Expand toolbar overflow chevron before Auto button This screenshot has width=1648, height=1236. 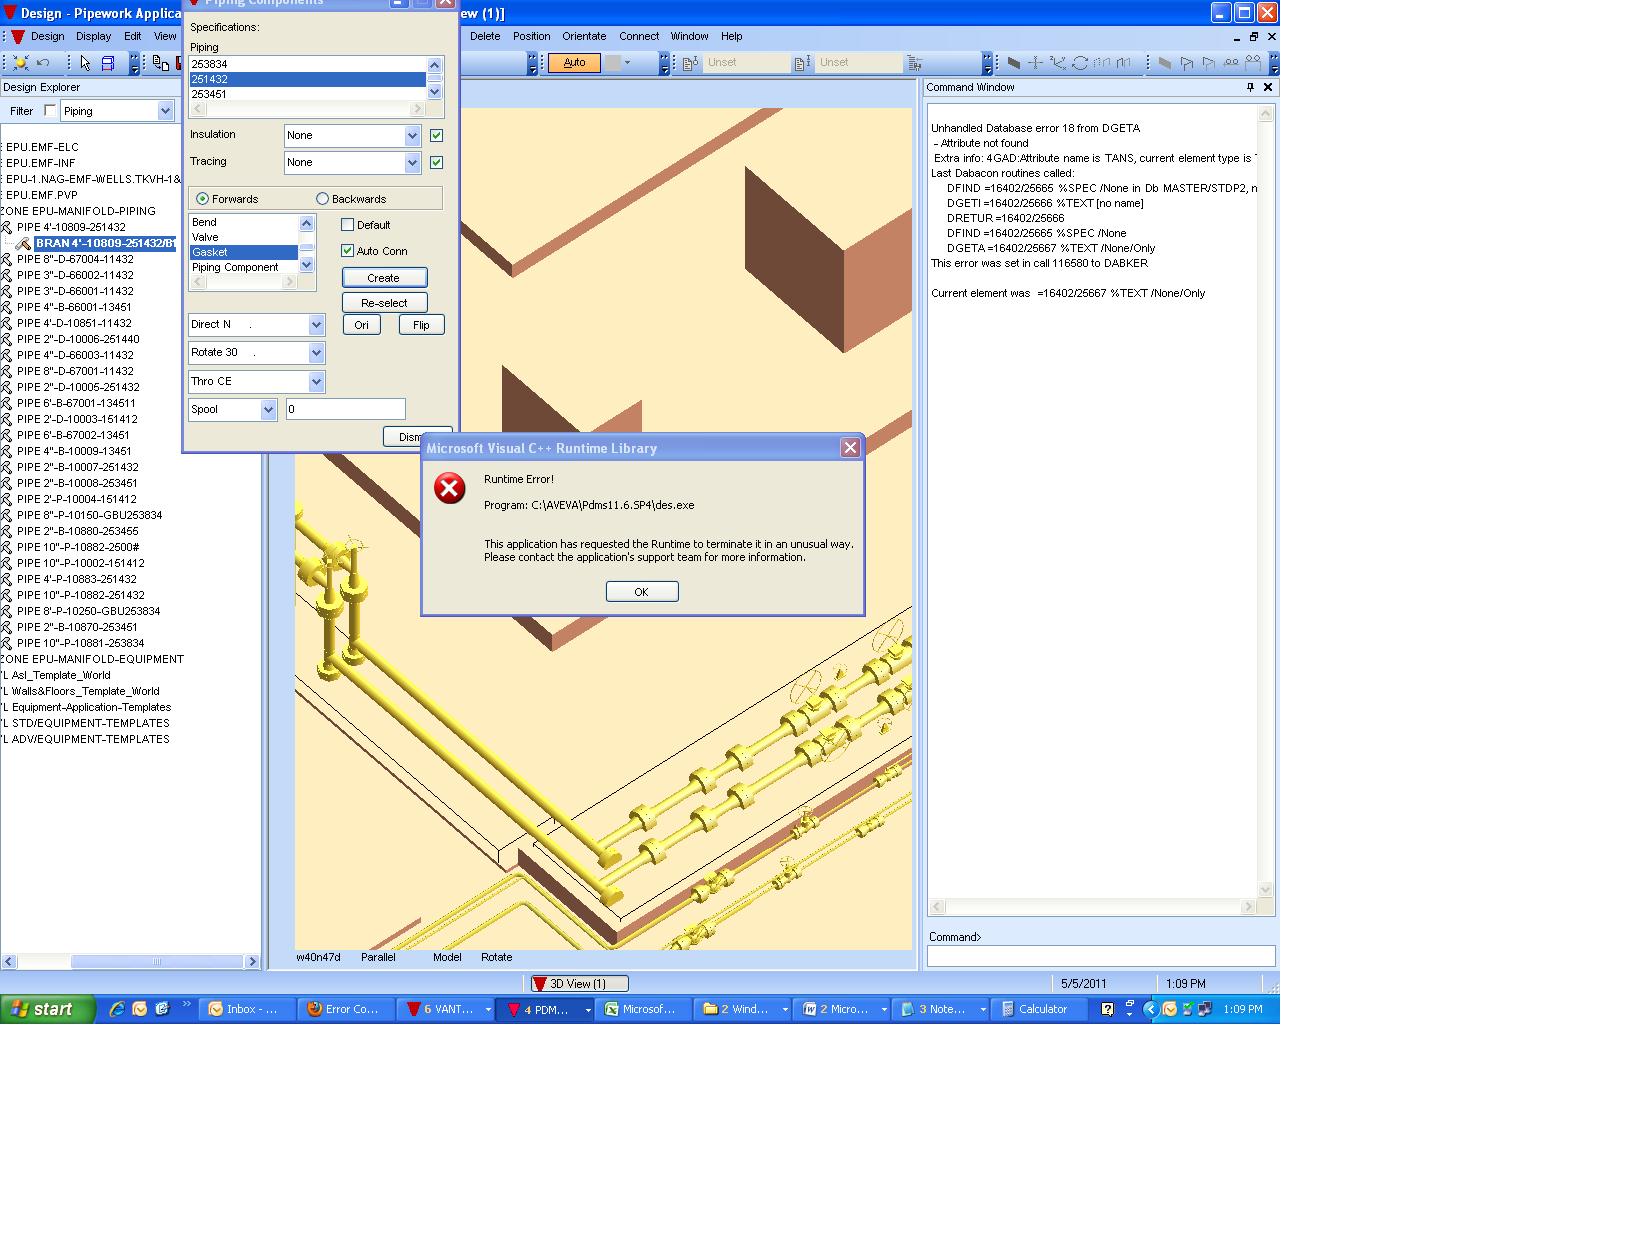click(532, 63)
